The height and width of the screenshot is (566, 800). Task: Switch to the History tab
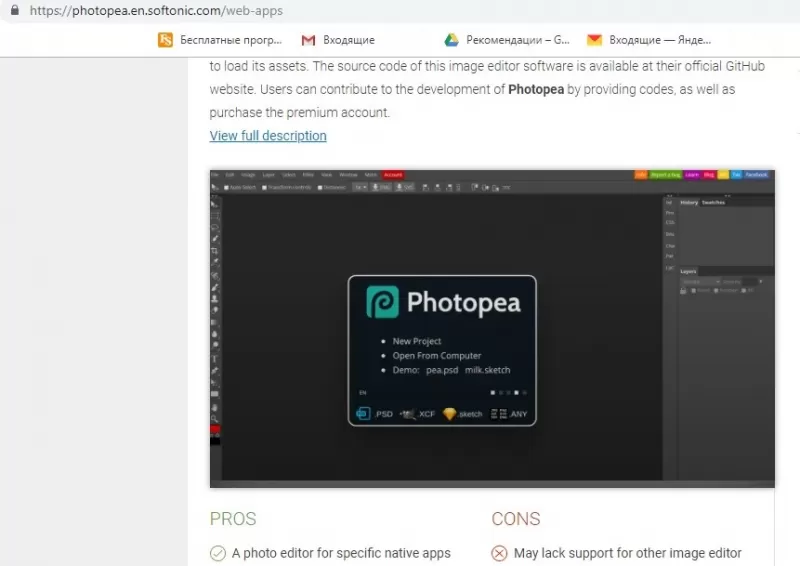click(x=689, y=203)
